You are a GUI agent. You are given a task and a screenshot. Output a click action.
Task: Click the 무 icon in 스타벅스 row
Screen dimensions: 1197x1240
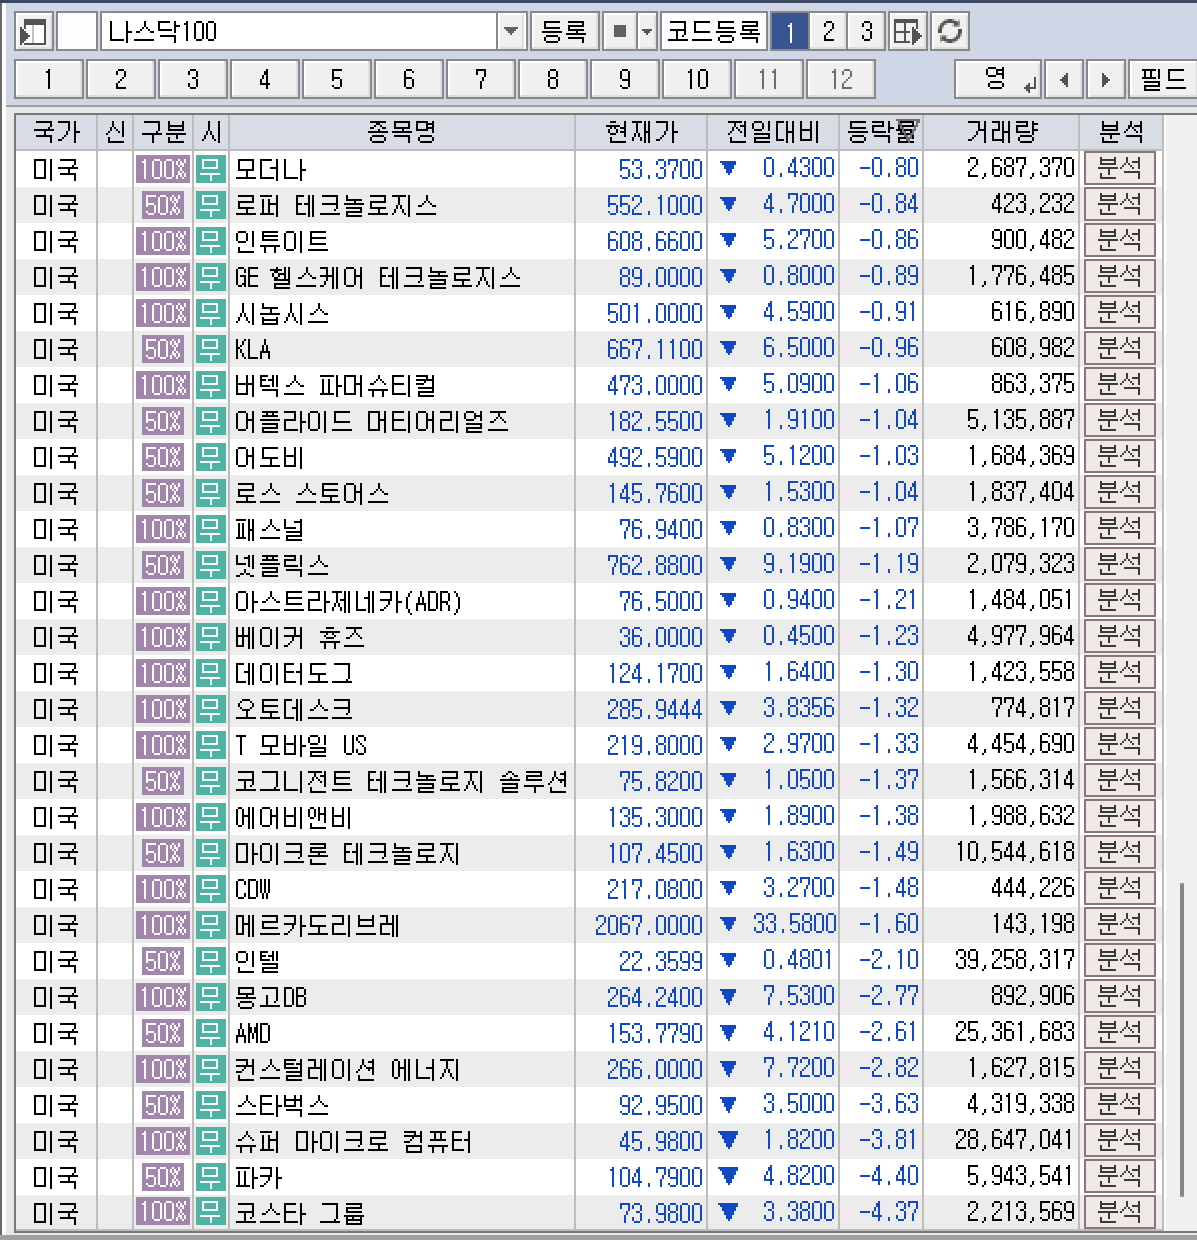[210, 1105]
